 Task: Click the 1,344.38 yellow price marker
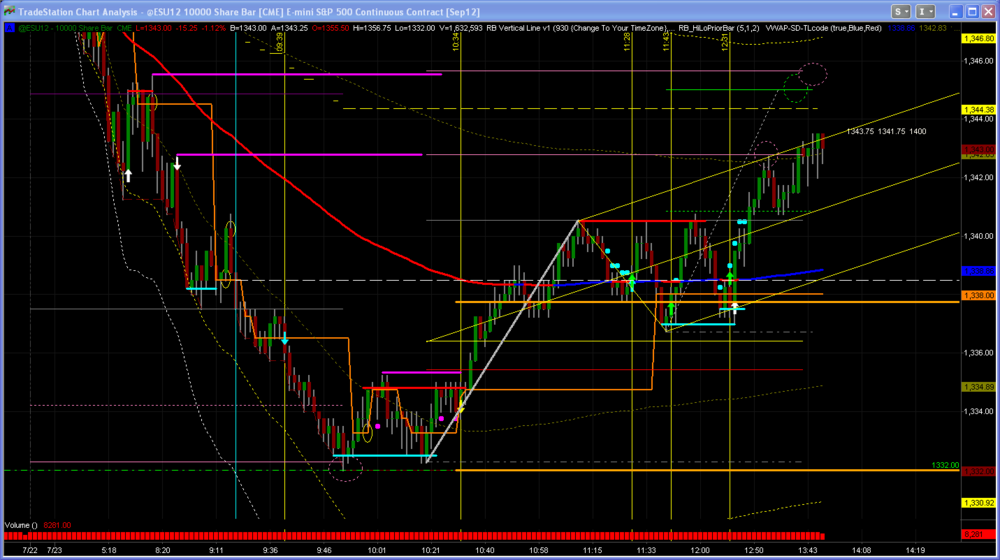point(978,110)
